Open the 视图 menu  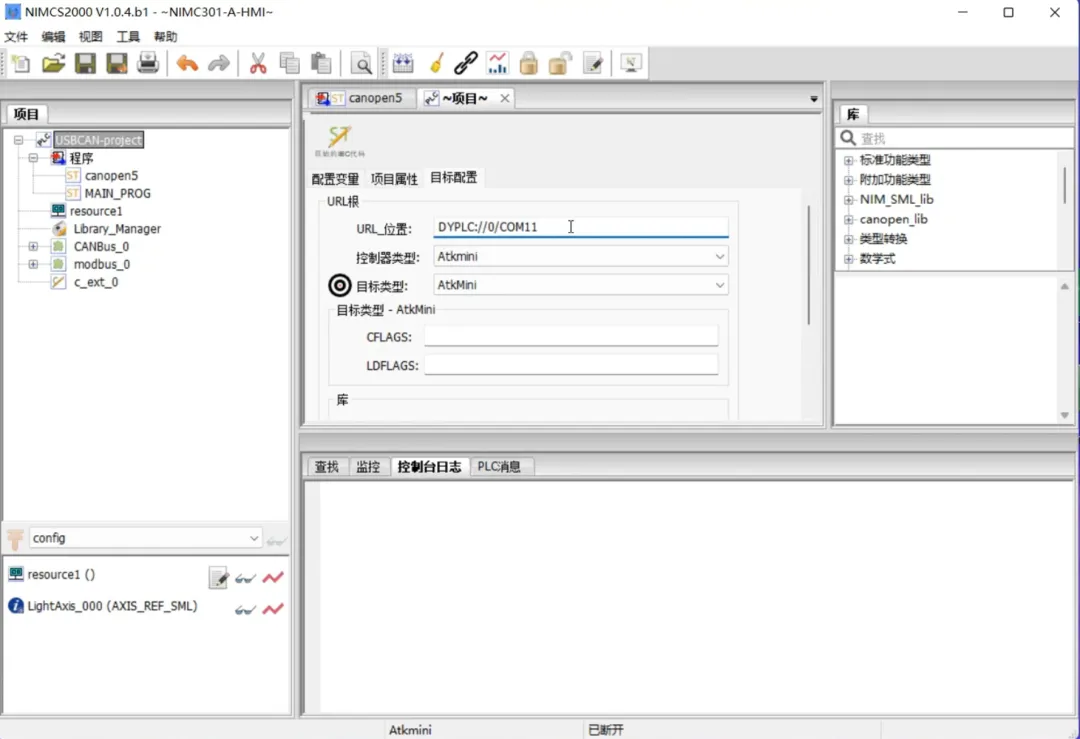pyautogui.click(x=90, y=37)
